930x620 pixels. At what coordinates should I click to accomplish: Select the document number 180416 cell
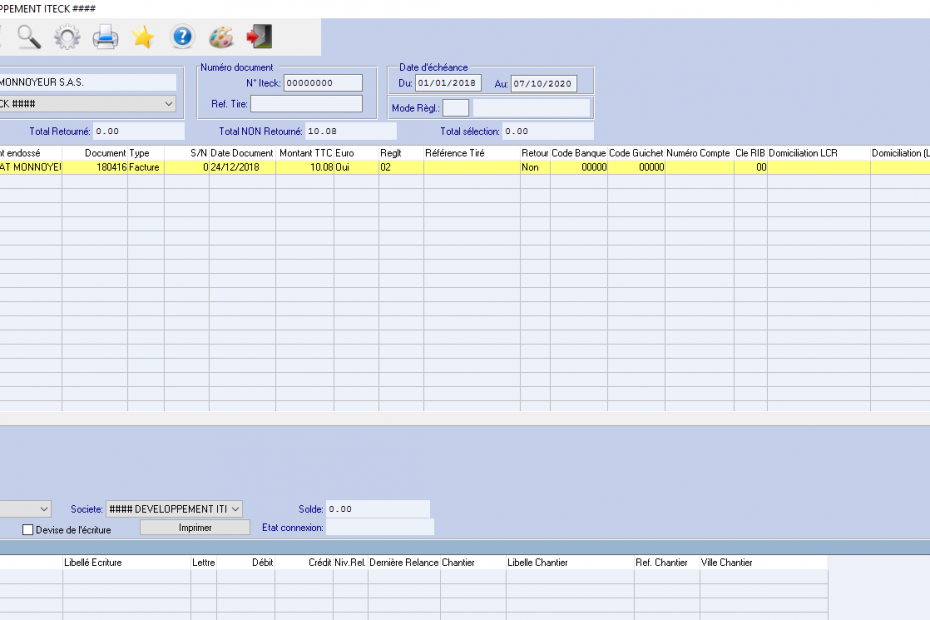[95, 167]
